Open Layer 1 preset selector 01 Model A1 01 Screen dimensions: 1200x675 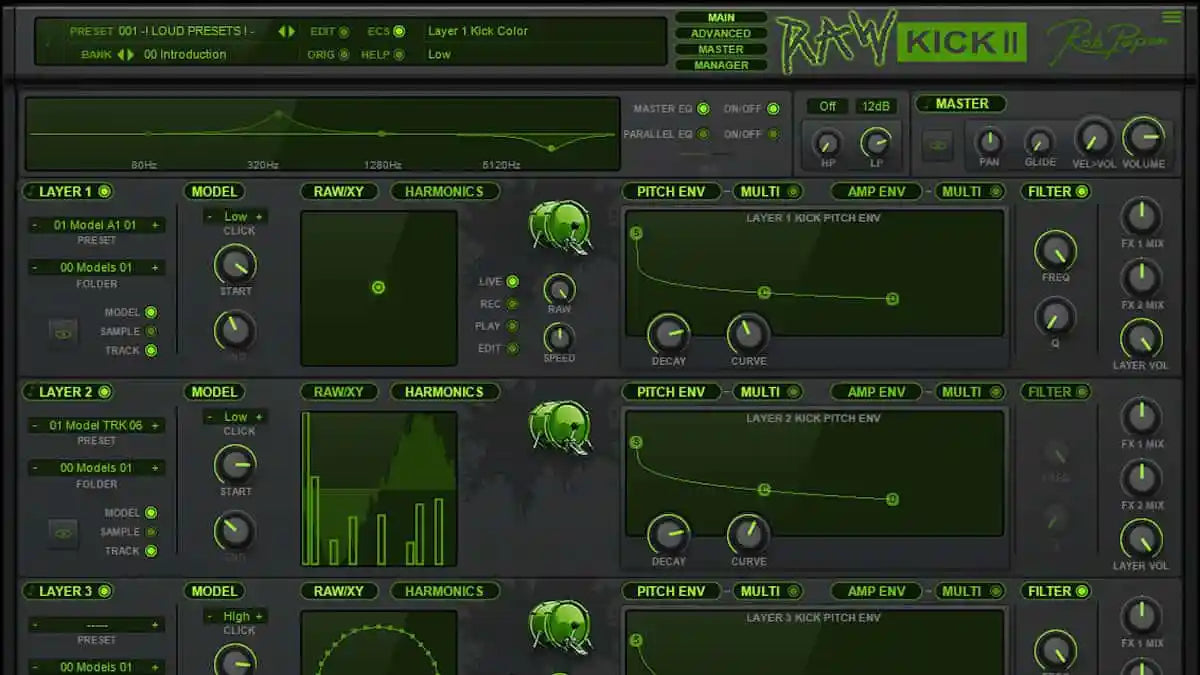(x=97, y=225)
